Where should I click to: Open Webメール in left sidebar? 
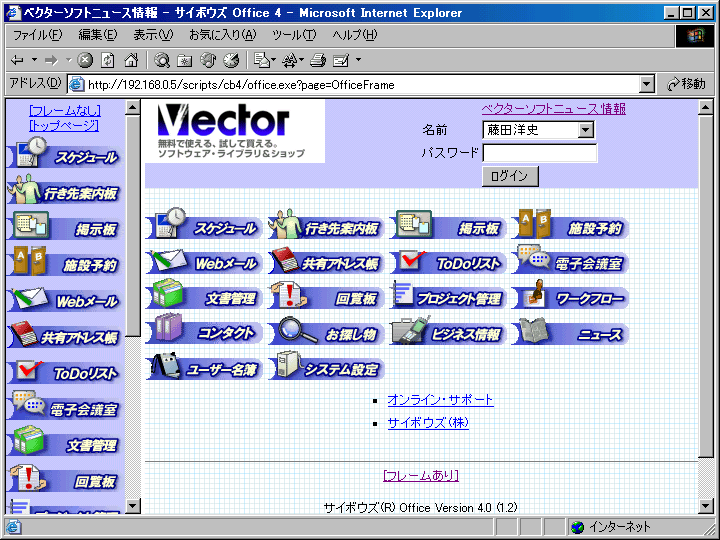64,298
